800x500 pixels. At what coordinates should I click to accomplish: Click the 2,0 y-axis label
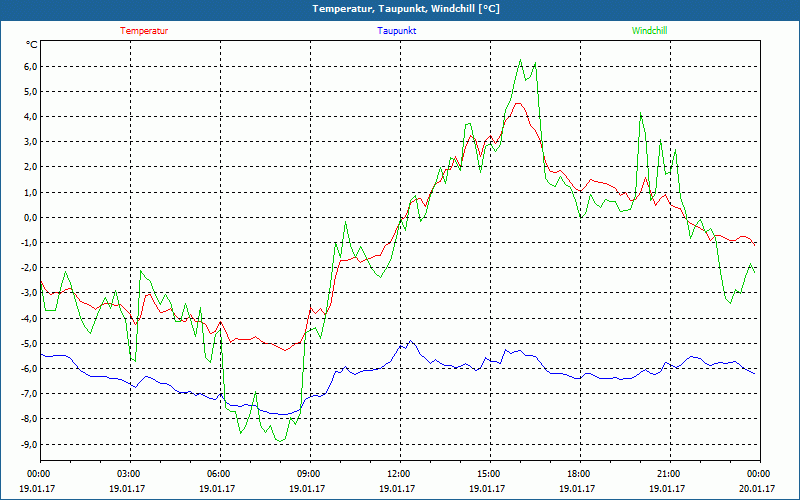pyautogui.click(x=30, y=167)
